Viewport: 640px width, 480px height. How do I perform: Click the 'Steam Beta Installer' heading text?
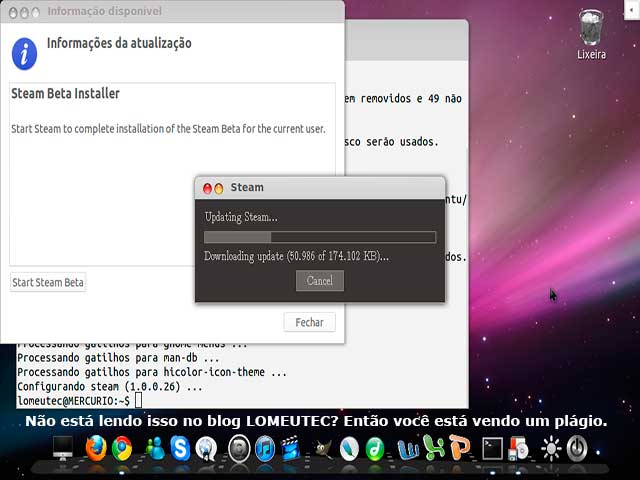point(65,93)
